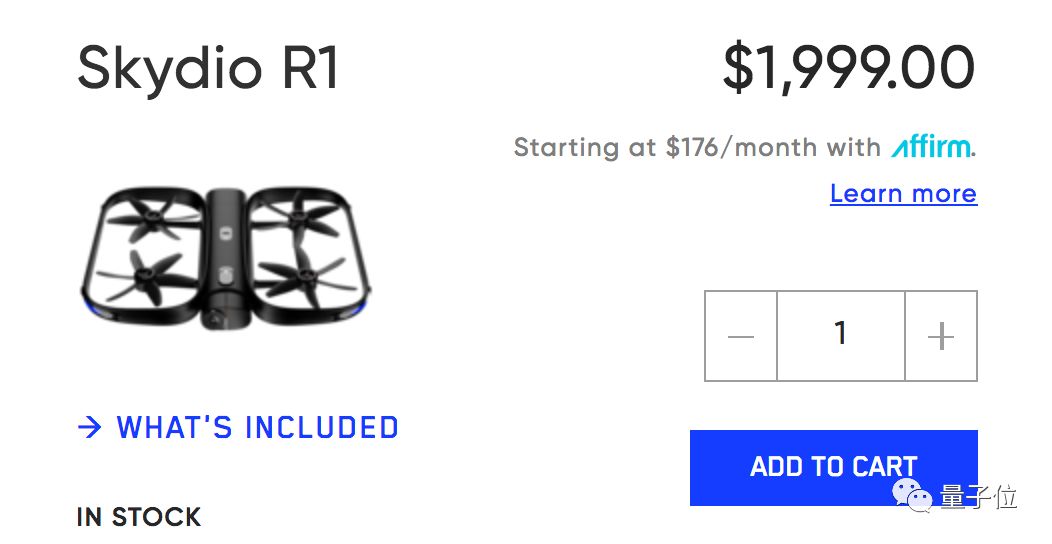This screenshot has width=1052, height=544.
Task: Click the 量子位 watermark text
Action: click(x=978, y=495)
